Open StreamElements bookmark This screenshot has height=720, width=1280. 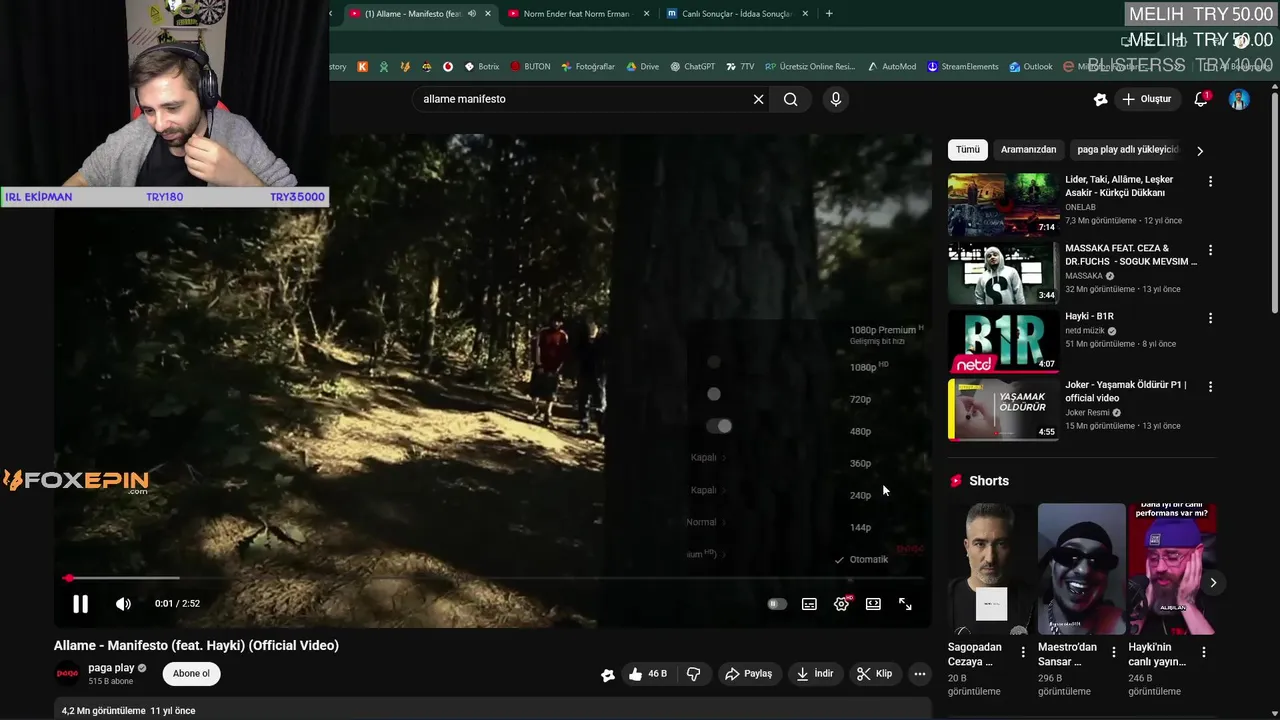pyautogui.click(x=963, y=67)
